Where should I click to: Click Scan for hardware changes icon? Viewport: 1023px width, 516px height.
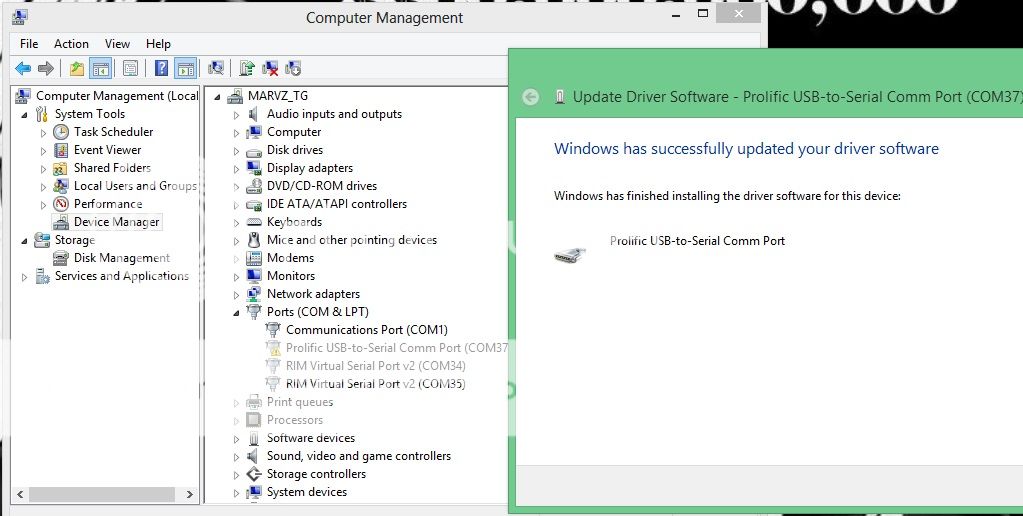click(x=216, y=68)
